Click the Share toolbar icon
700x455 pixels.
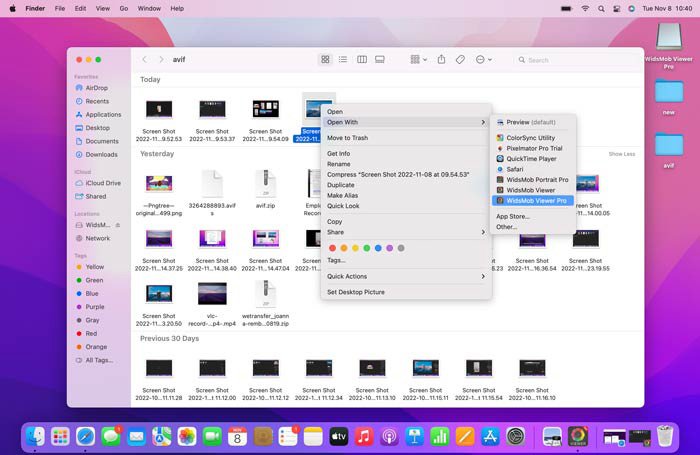441,59
